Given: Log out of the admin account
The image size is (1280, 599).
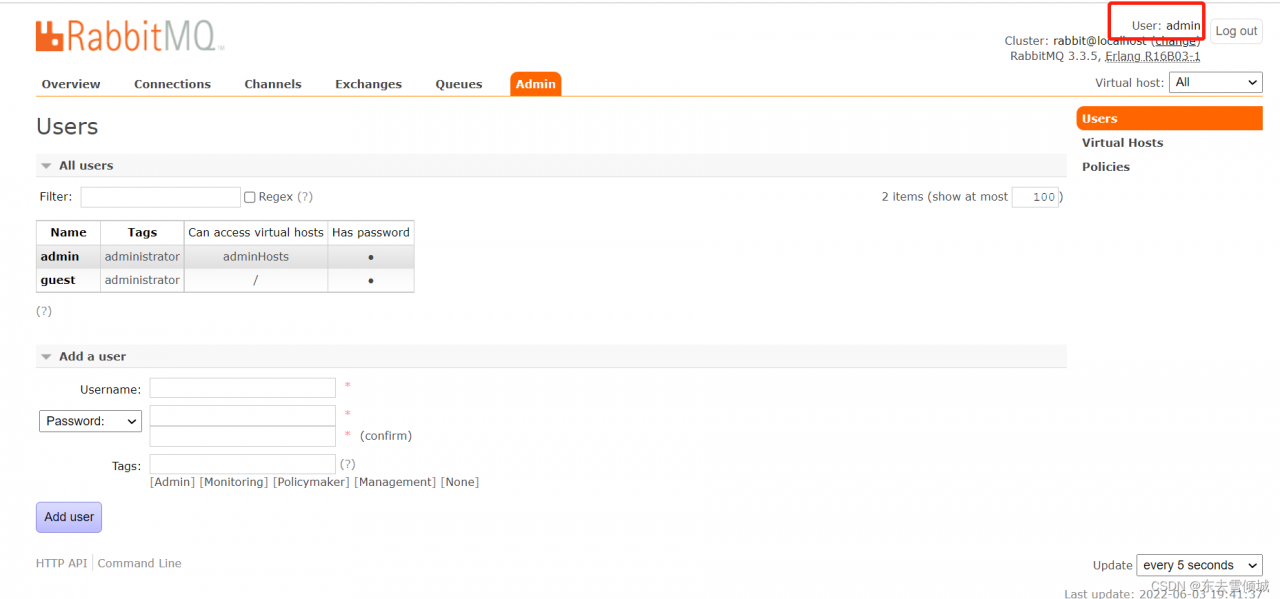Looking at the screenshot, I should [x=1236, y=31].
